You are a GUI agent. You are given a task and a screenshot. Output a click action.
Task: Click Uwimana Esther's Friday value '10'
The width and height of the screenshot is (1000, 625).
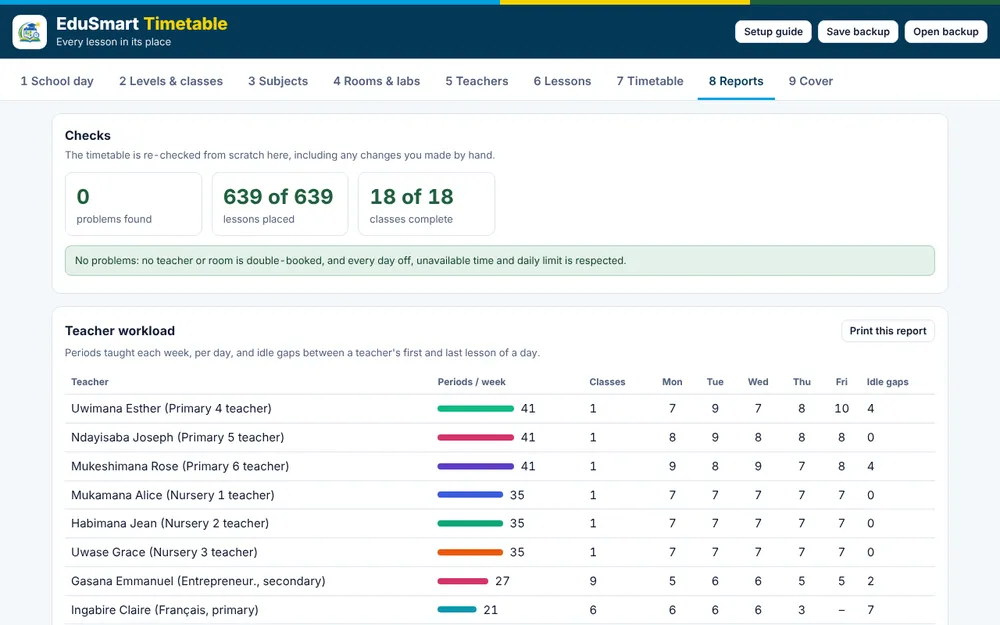(841, 409)
